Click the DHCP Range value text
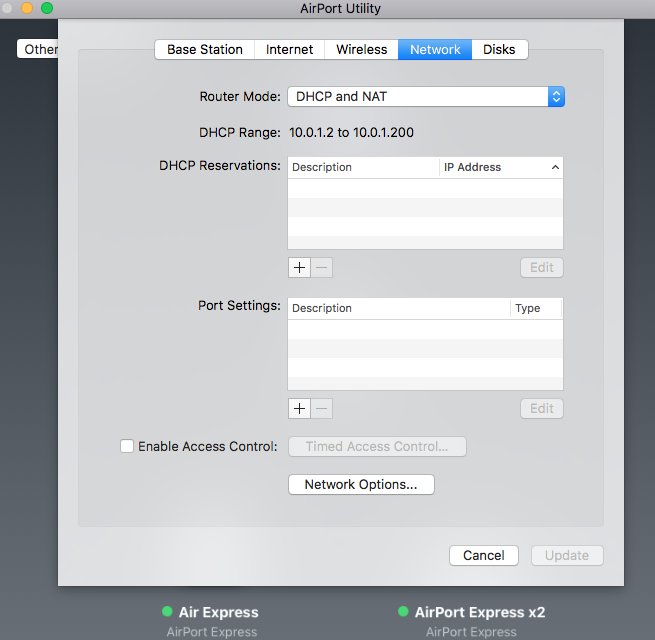Image resolution: width=655 pixels, height=640 pixels. [x=351, y=133]
